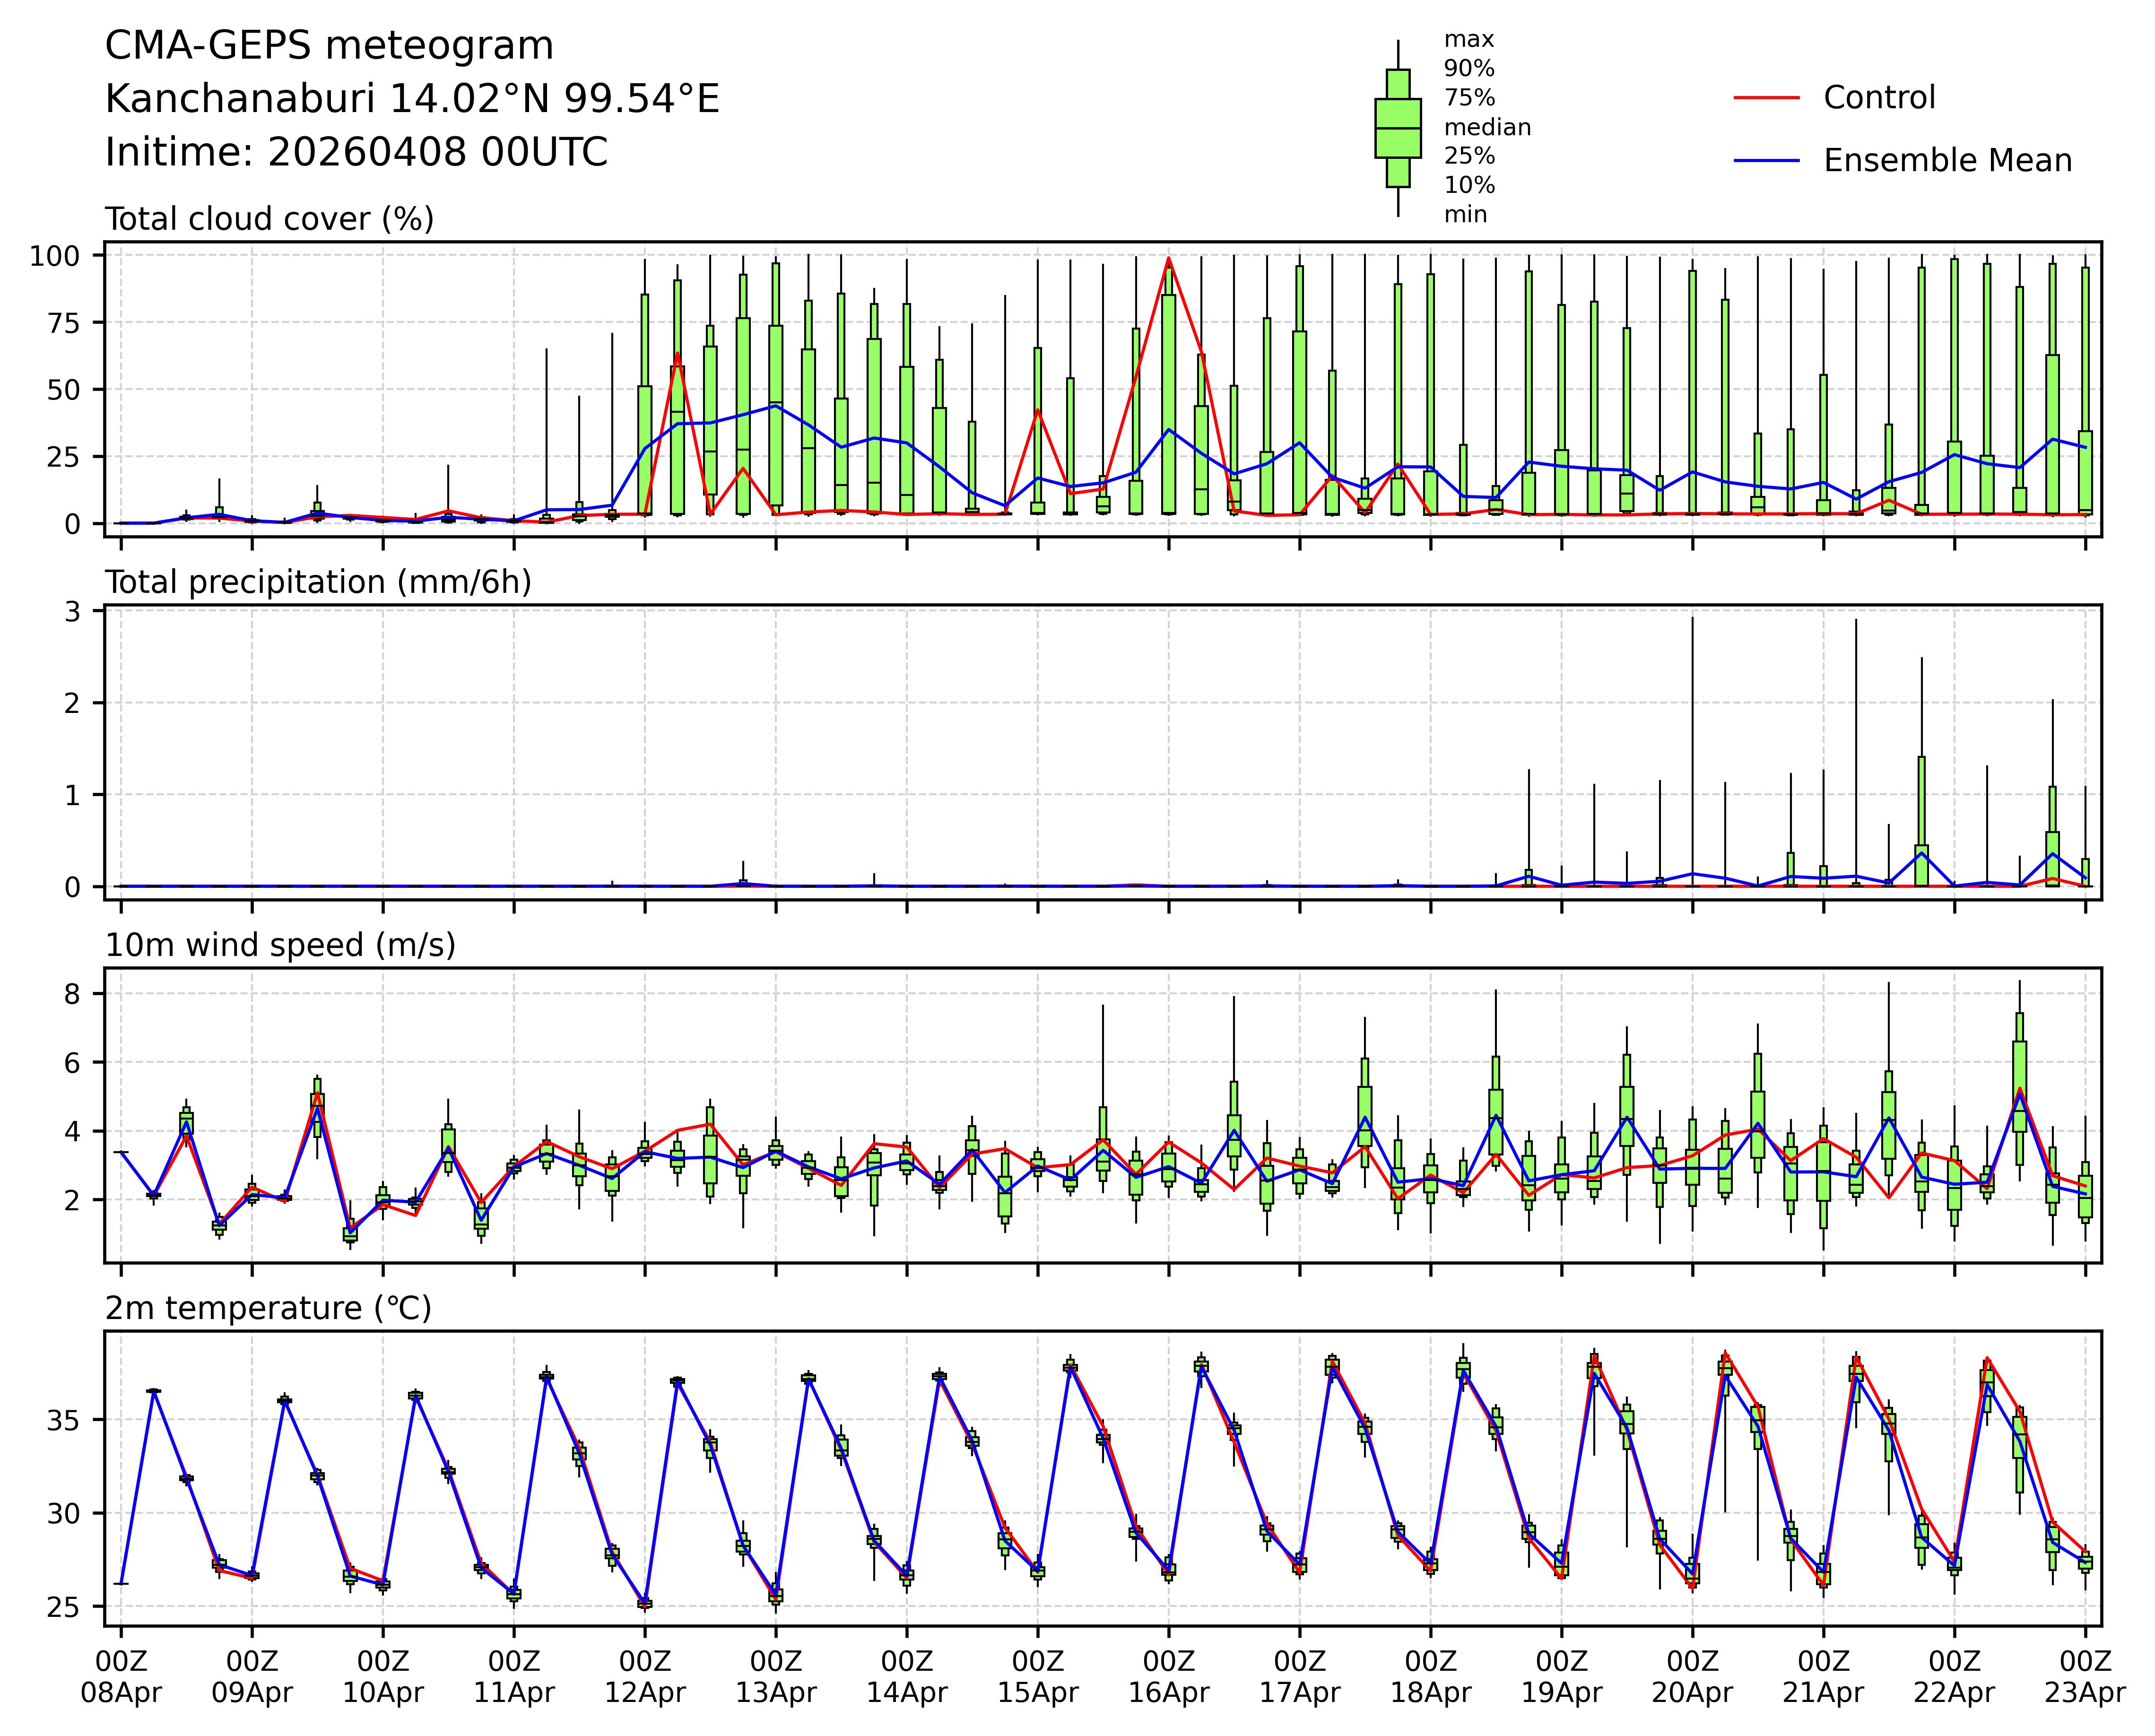Click the Total precipitation panel title
Screen dimensions: 2155x1736
318,582
